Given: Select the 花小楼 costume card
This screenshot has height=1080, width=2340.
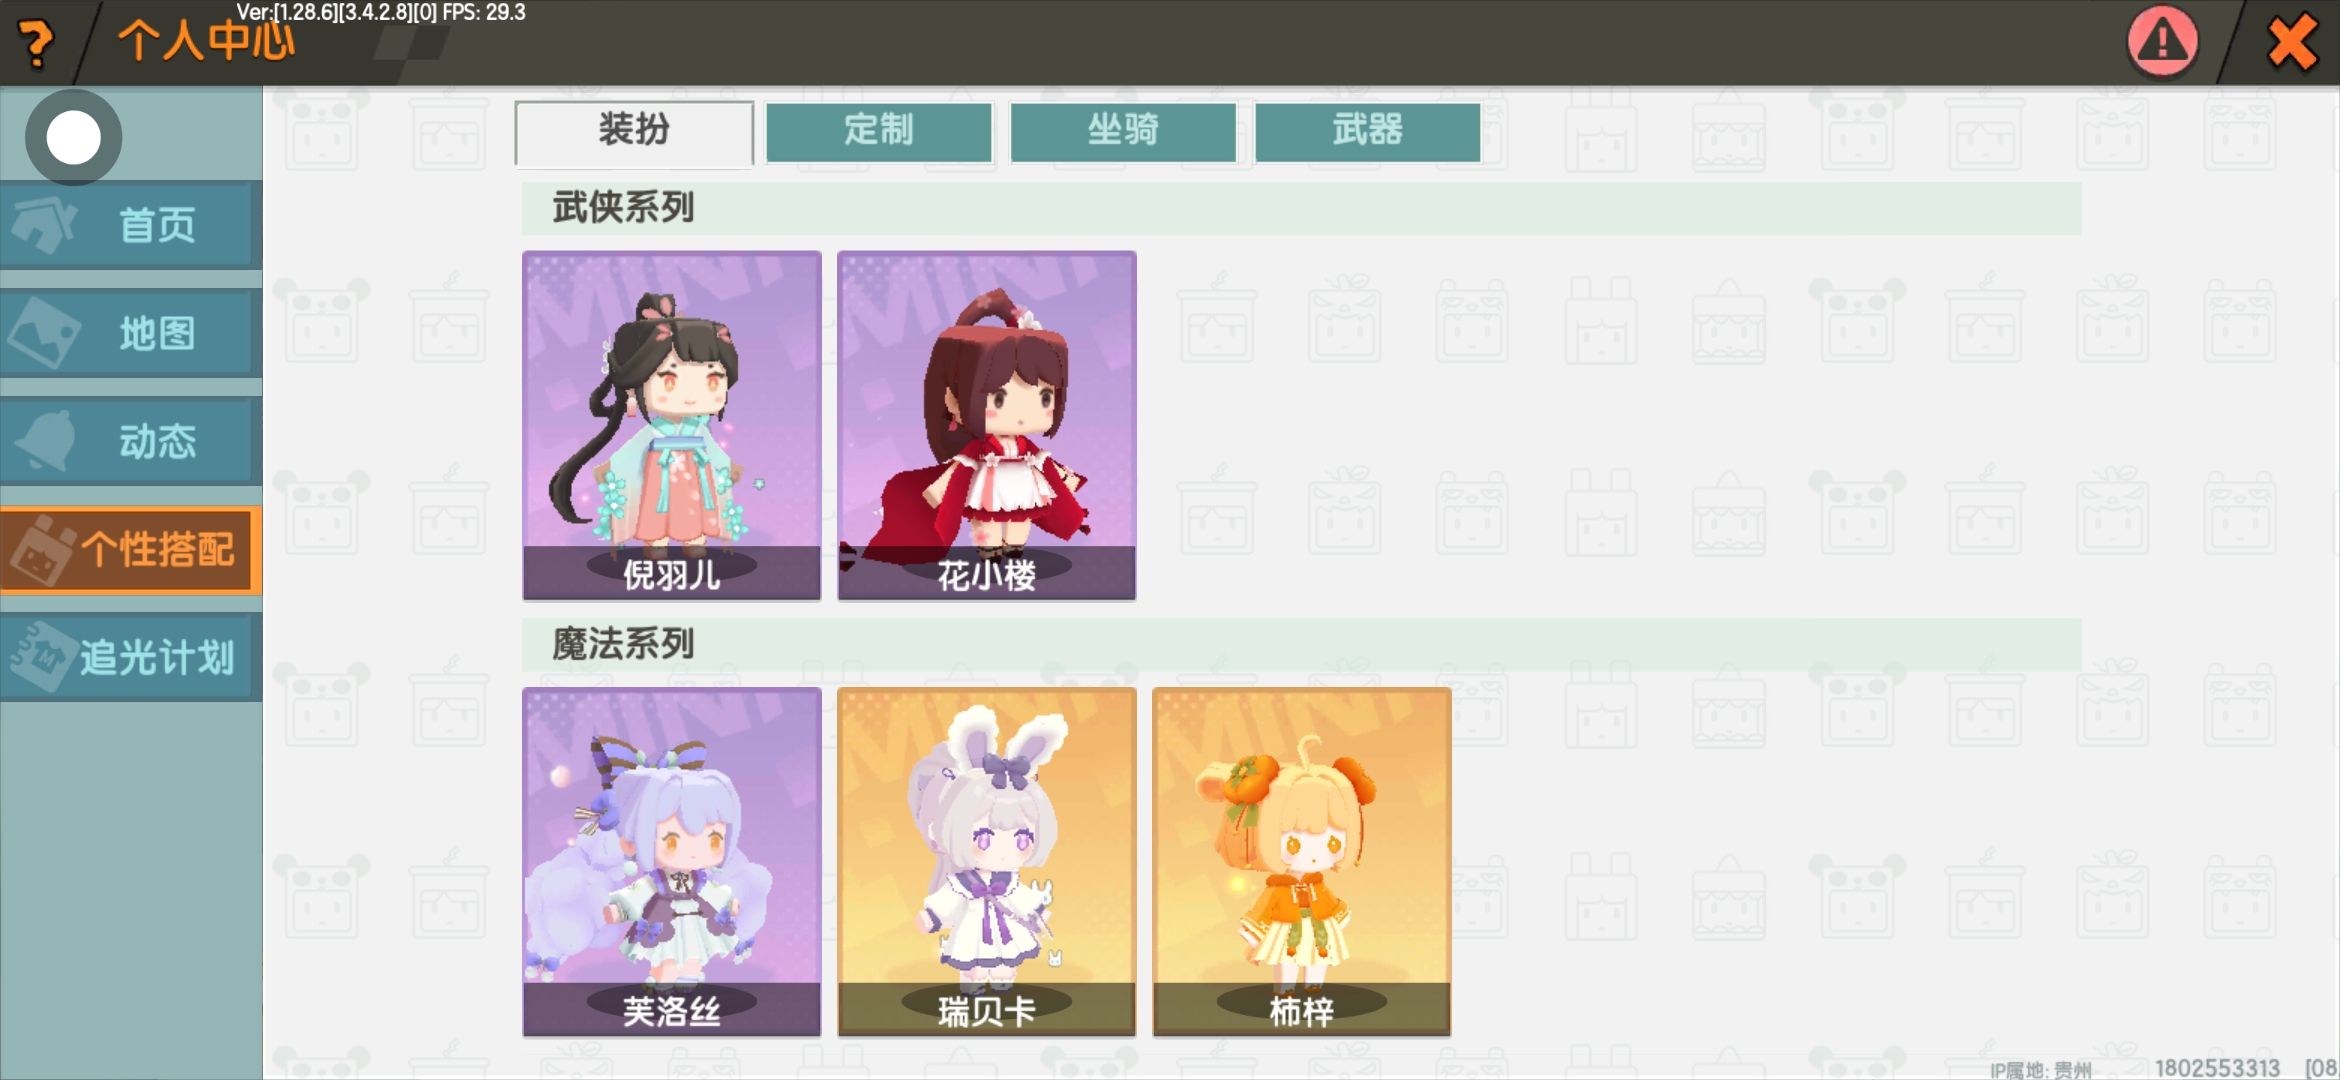Looking at the screenshot, I should click(987, 425).
